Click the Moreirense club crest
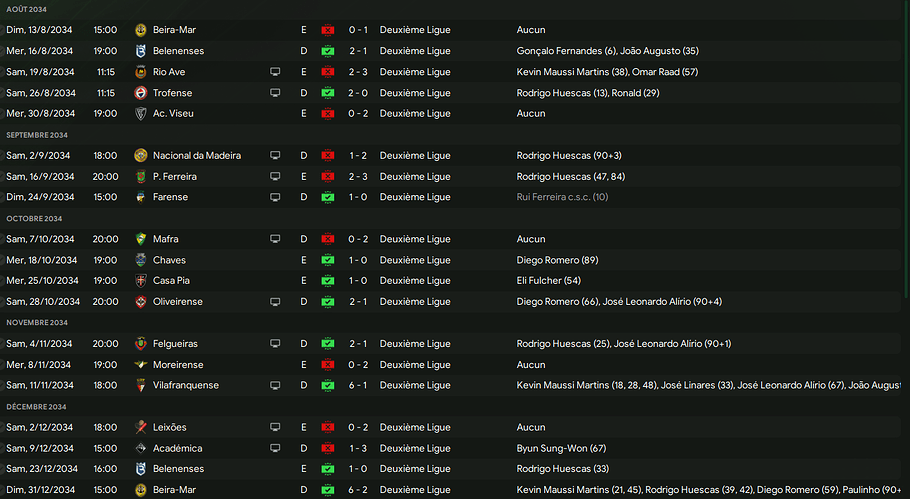 click(x=141, y=365)
